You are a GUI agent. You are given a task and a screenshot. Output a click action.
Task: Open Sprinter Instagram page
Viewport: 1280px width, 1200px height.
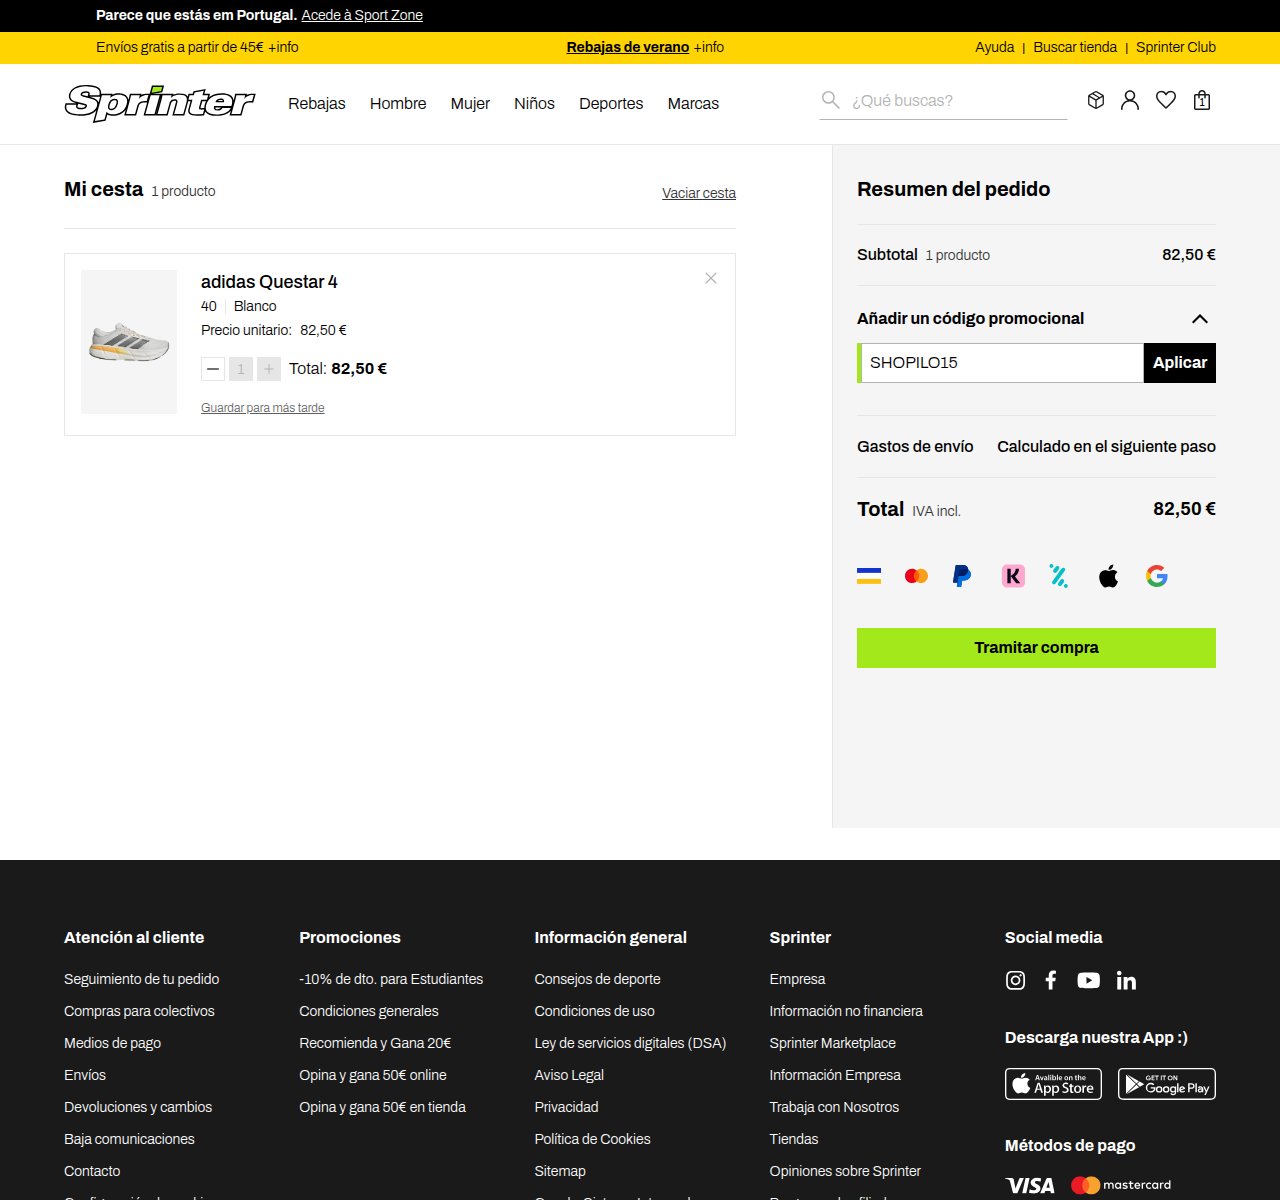click(x=1015, y=981)
